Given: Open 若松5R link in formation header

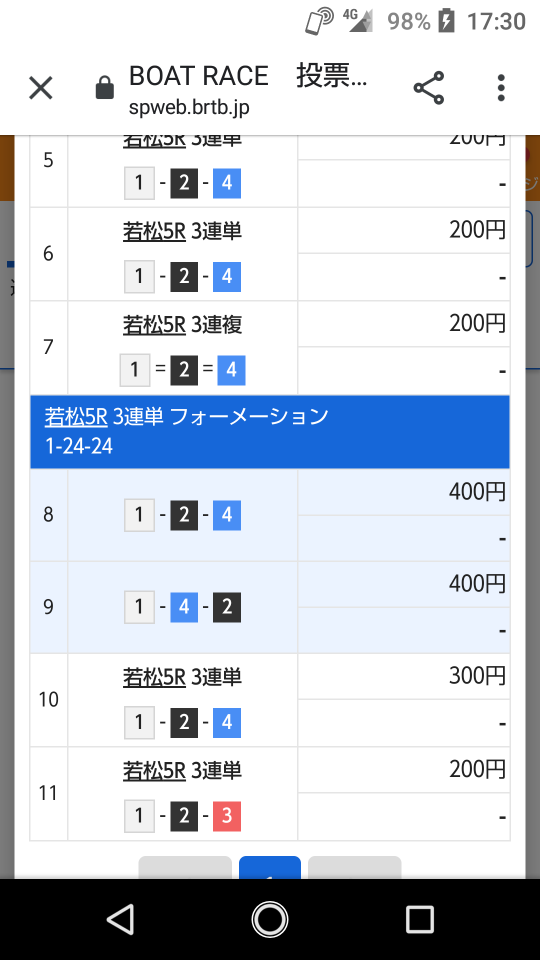Looking at the screenshot, I should coord(76,417).
